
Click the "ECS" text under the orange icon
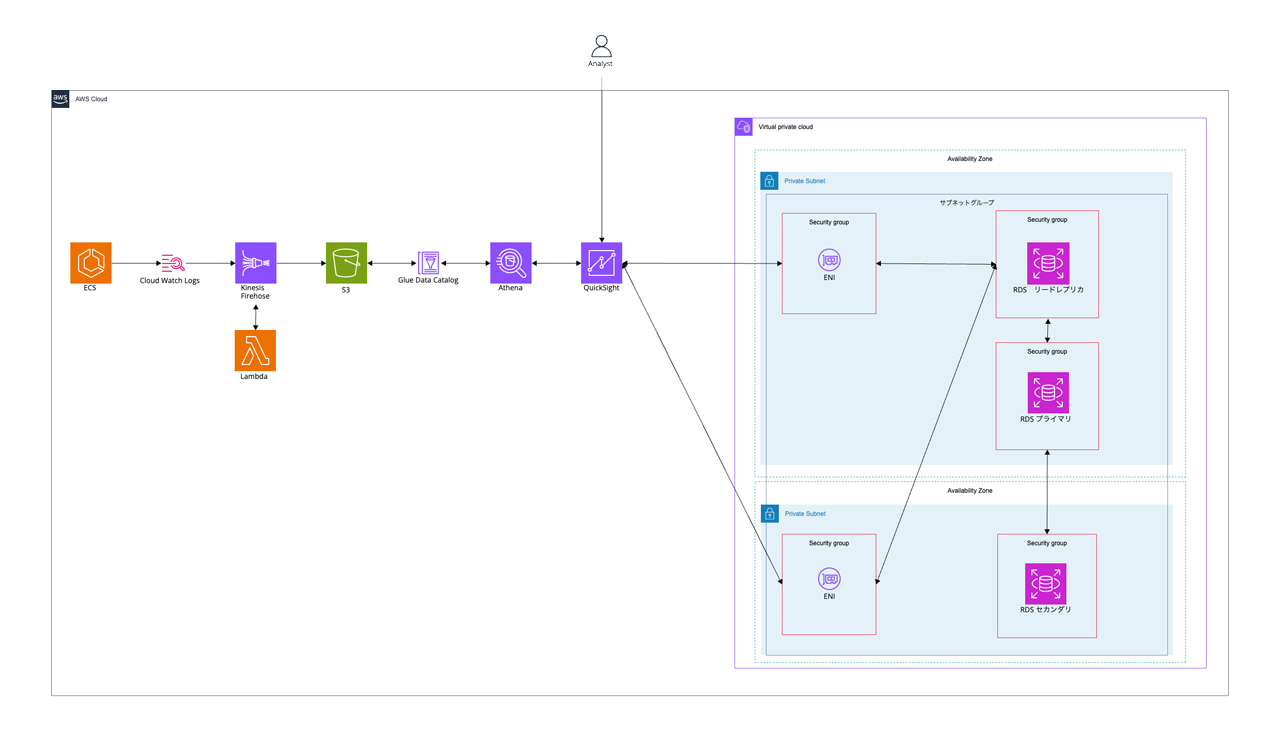90,289
